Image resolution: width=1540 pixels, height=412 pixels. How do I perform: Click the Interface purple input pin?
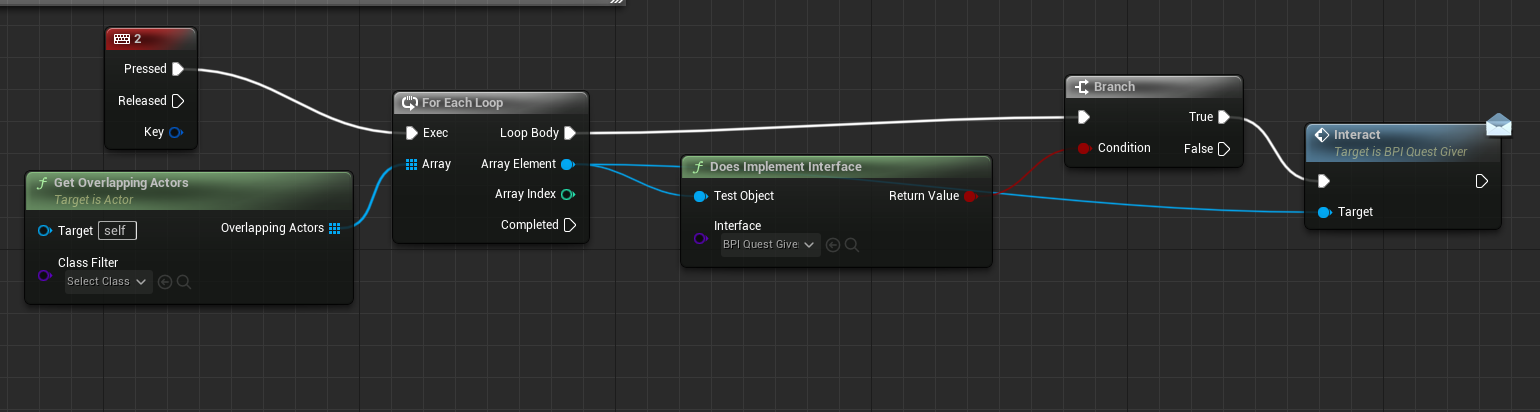coord(700,240)
